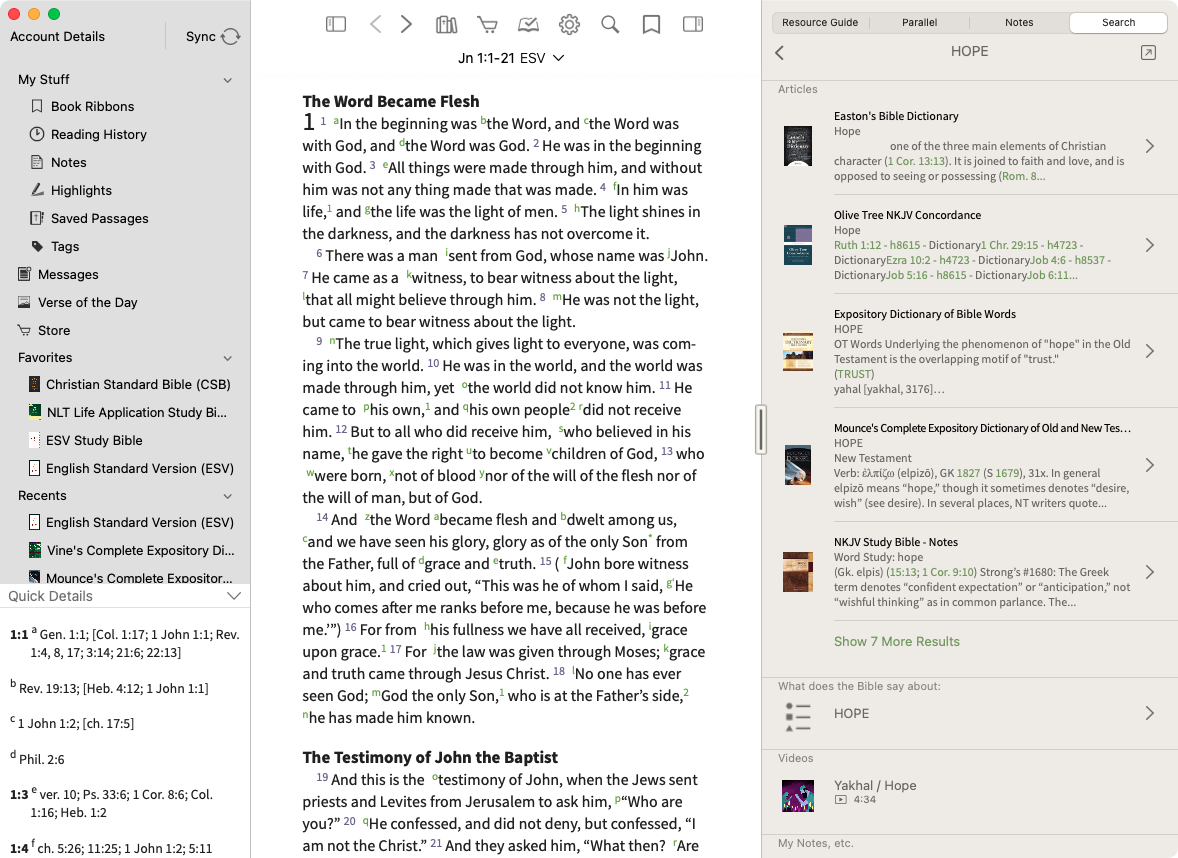Viewport: 1178px width, 858px height.
Task: Select the Parallel tab
Action: pyautogui.click(x=919, y=22)
